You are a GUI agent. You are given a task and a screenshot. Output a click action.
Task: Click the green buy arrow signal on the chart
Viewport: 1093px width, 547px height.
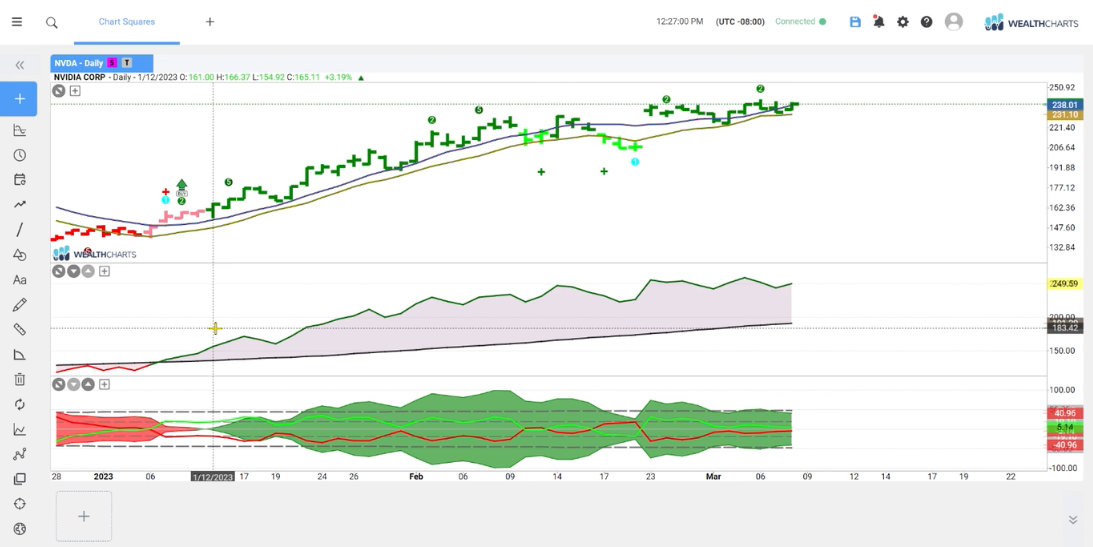click(x=181, y=187)
